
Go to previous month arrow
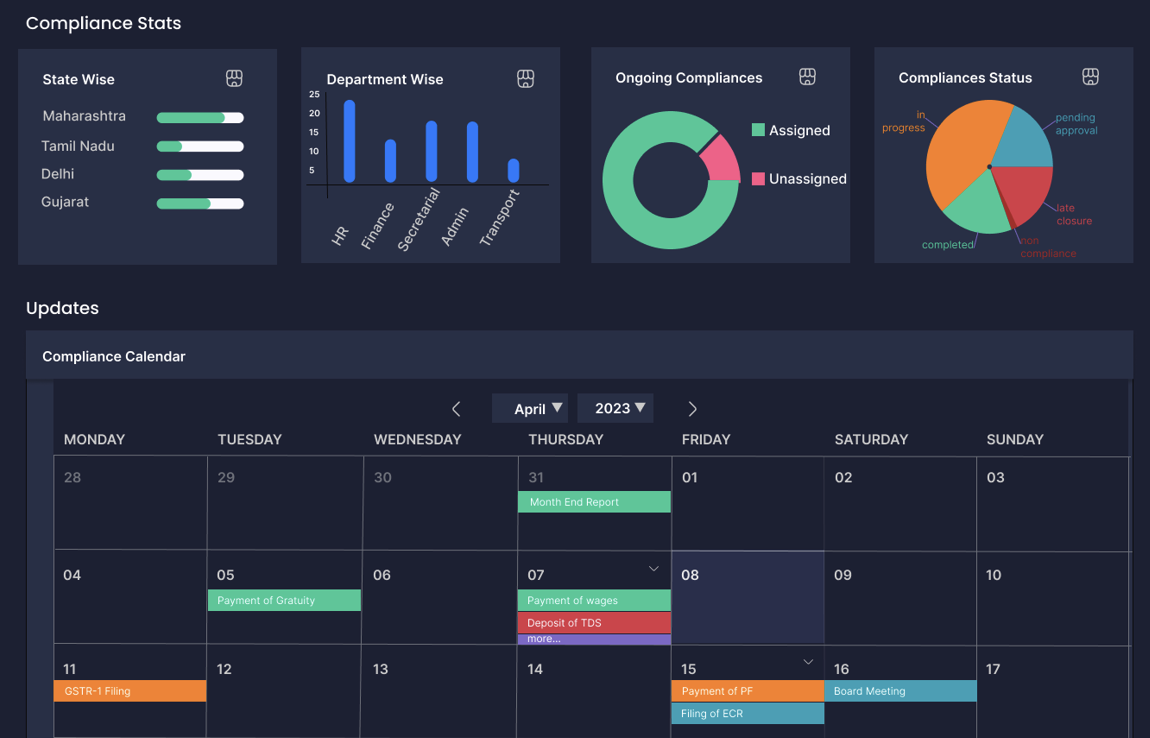point(456,409)
